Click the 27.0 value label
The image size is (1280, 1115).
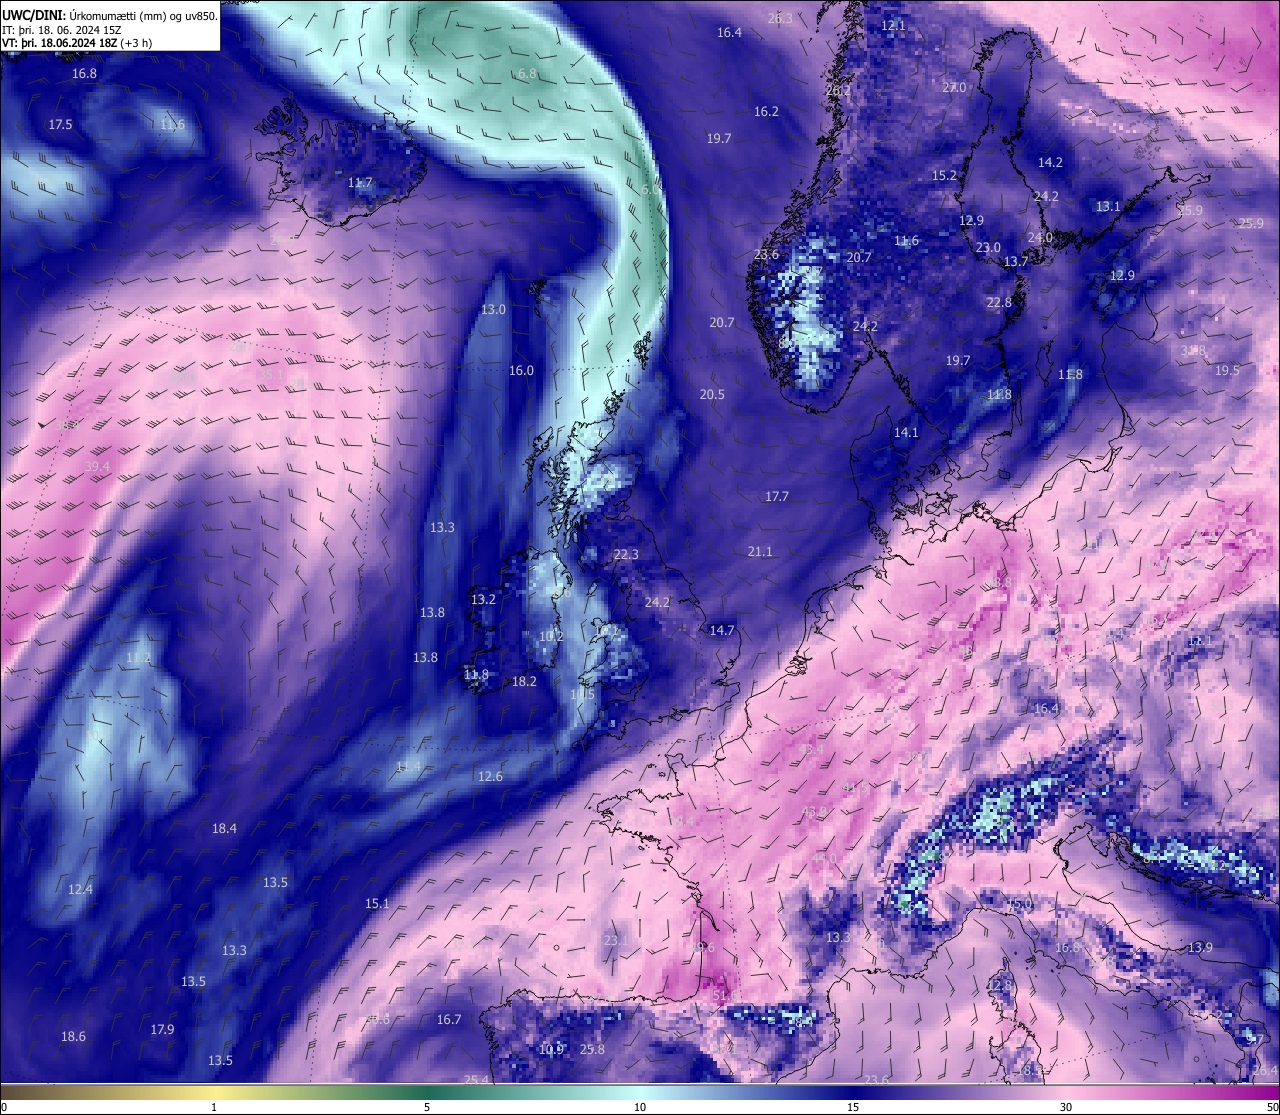point(954,88)
